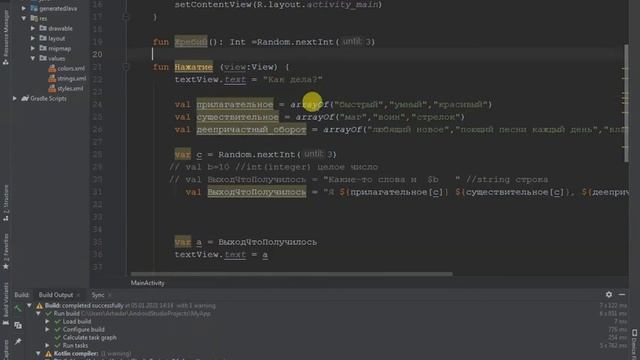640x360 pixels.
Task: Select the Calculate task graph build row
Action: pyautogui.click(x=89, y=338)
